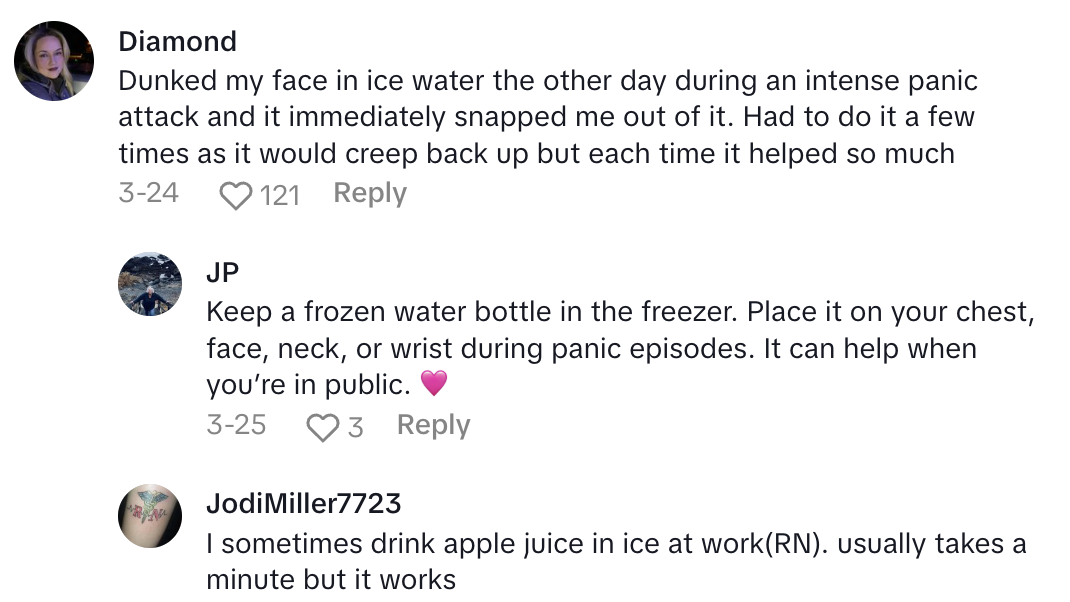Reply to JP's comment
Image resolution: width=1070 pixels, height=602 pixels.
(x=433, y=425)
